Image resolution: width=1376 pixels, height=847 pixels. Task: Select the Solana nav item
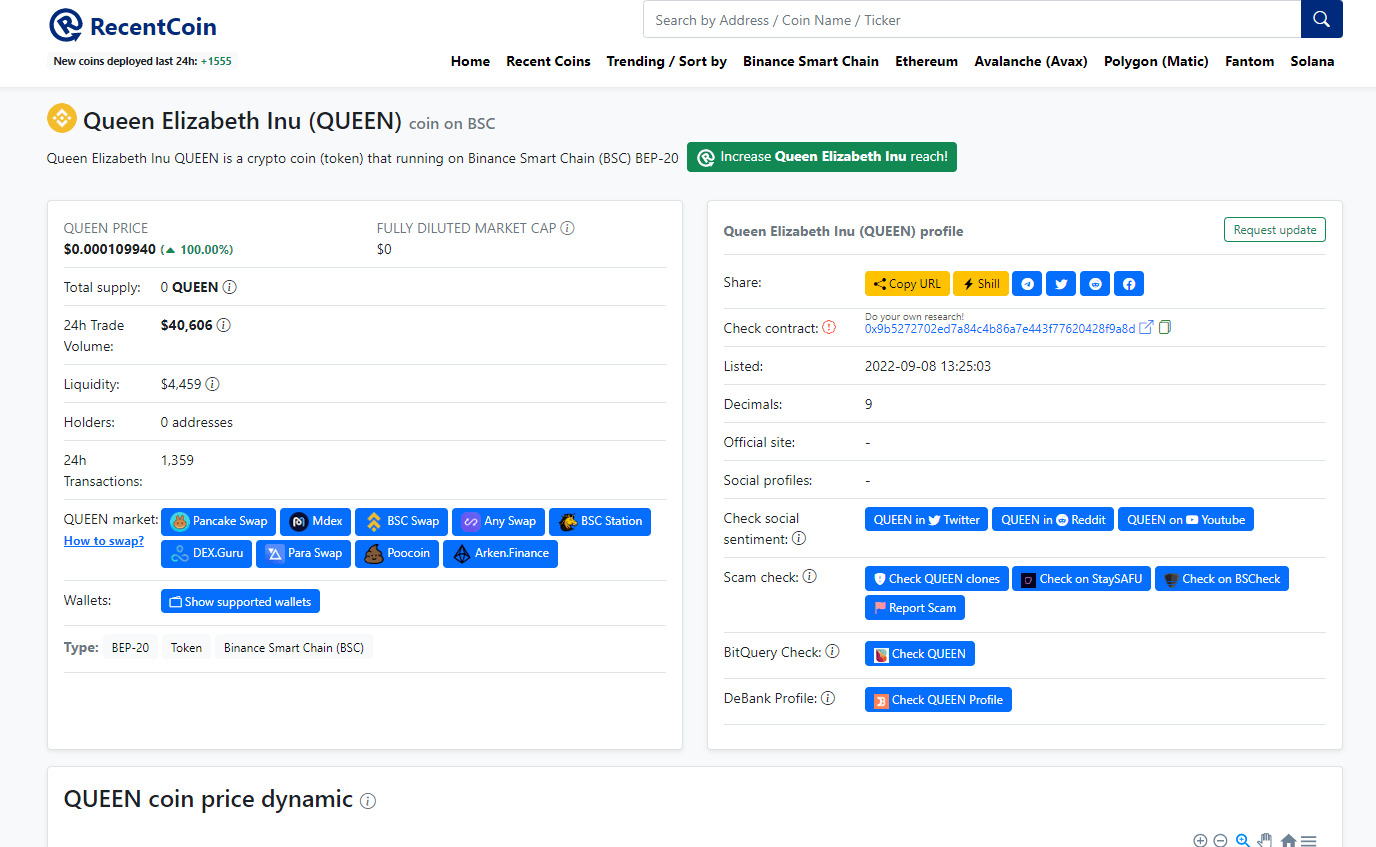pyautogui.click(x=1312, y=61)
